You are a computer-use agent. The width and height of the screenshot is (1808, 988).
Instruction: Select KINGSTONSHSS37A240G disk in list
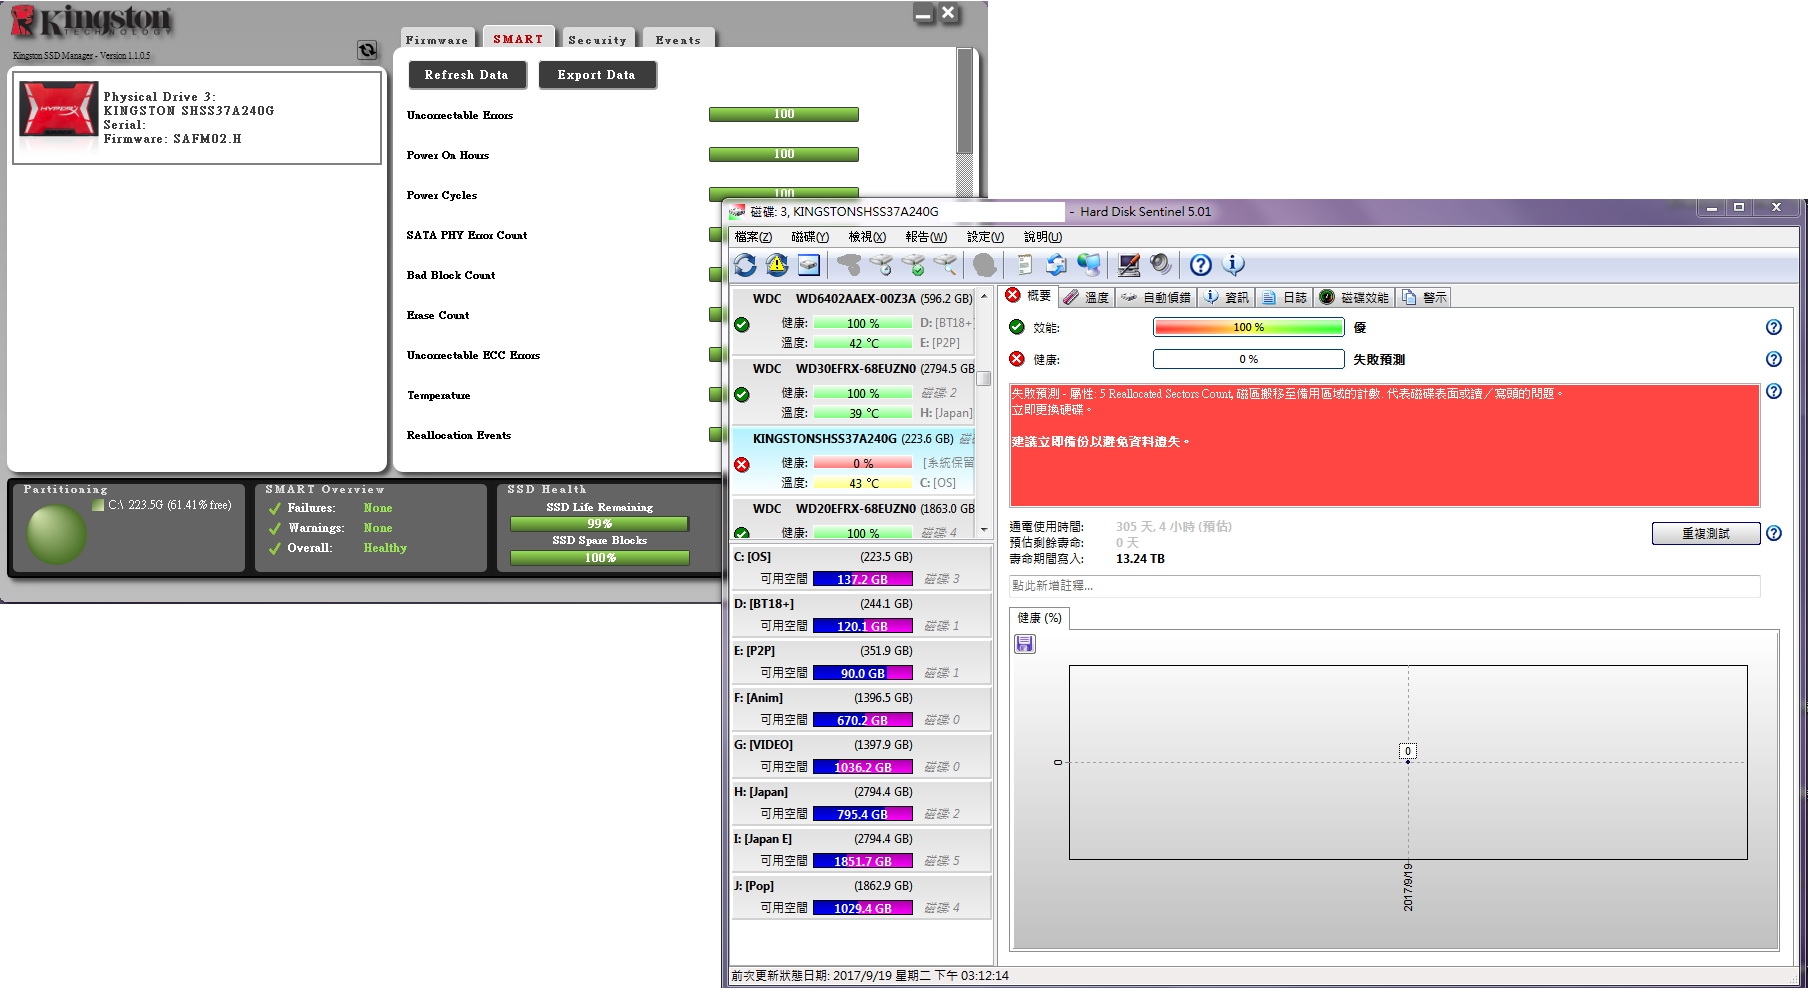pos(853,460)
